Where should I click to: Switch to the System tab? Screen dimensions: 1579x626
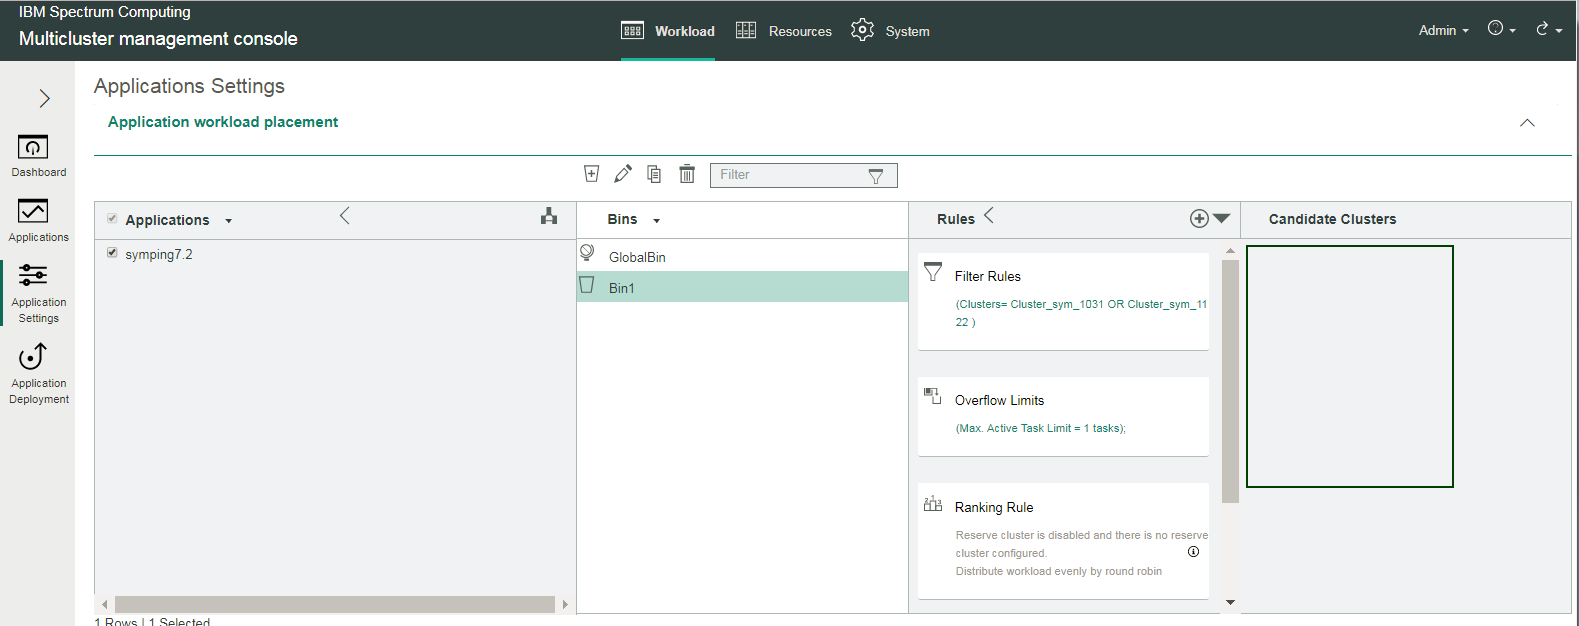coord(890,31)
